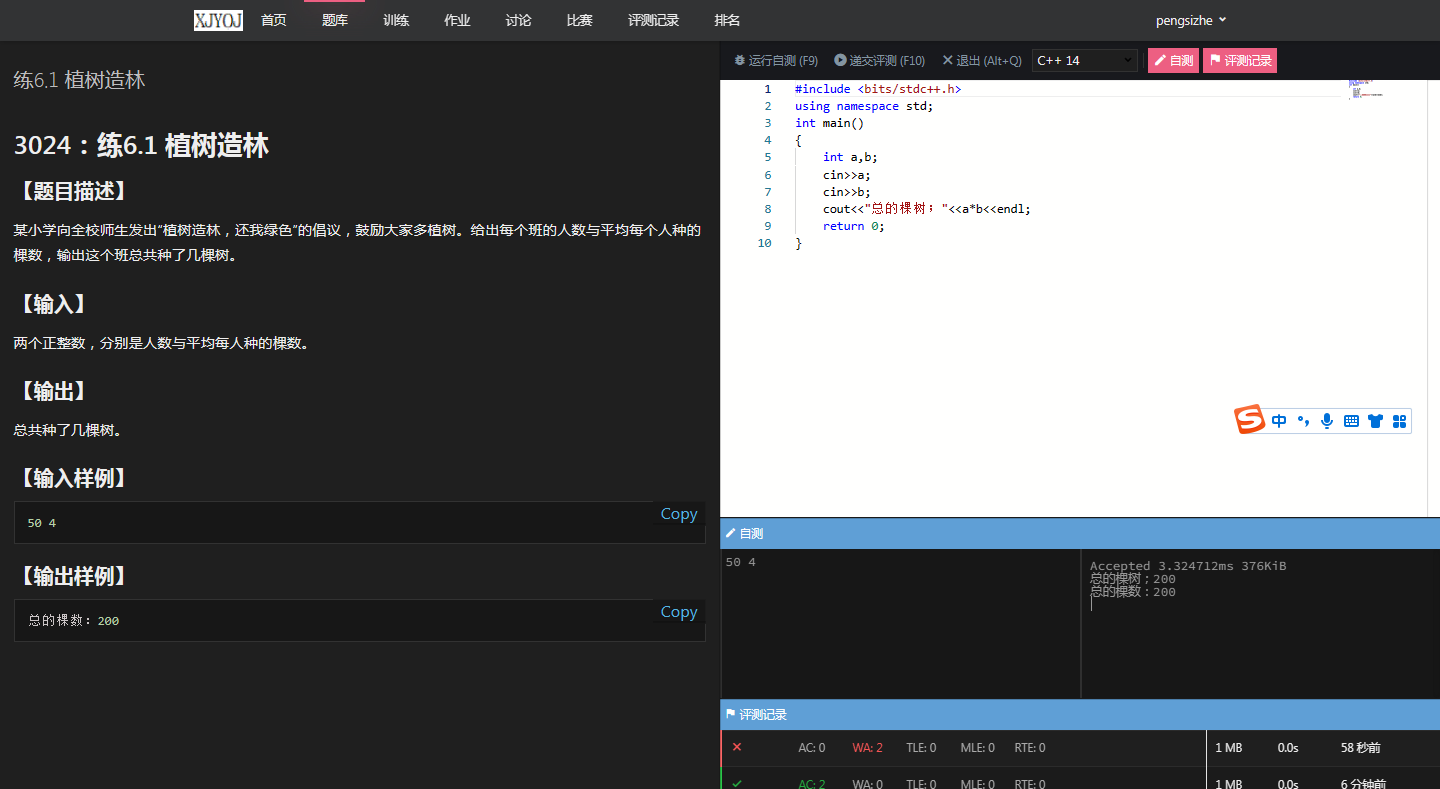The height and width of the screenshot is (789, 1440).
Task: Click the 自测 panel header
Action: click(x=1080, y=534)
